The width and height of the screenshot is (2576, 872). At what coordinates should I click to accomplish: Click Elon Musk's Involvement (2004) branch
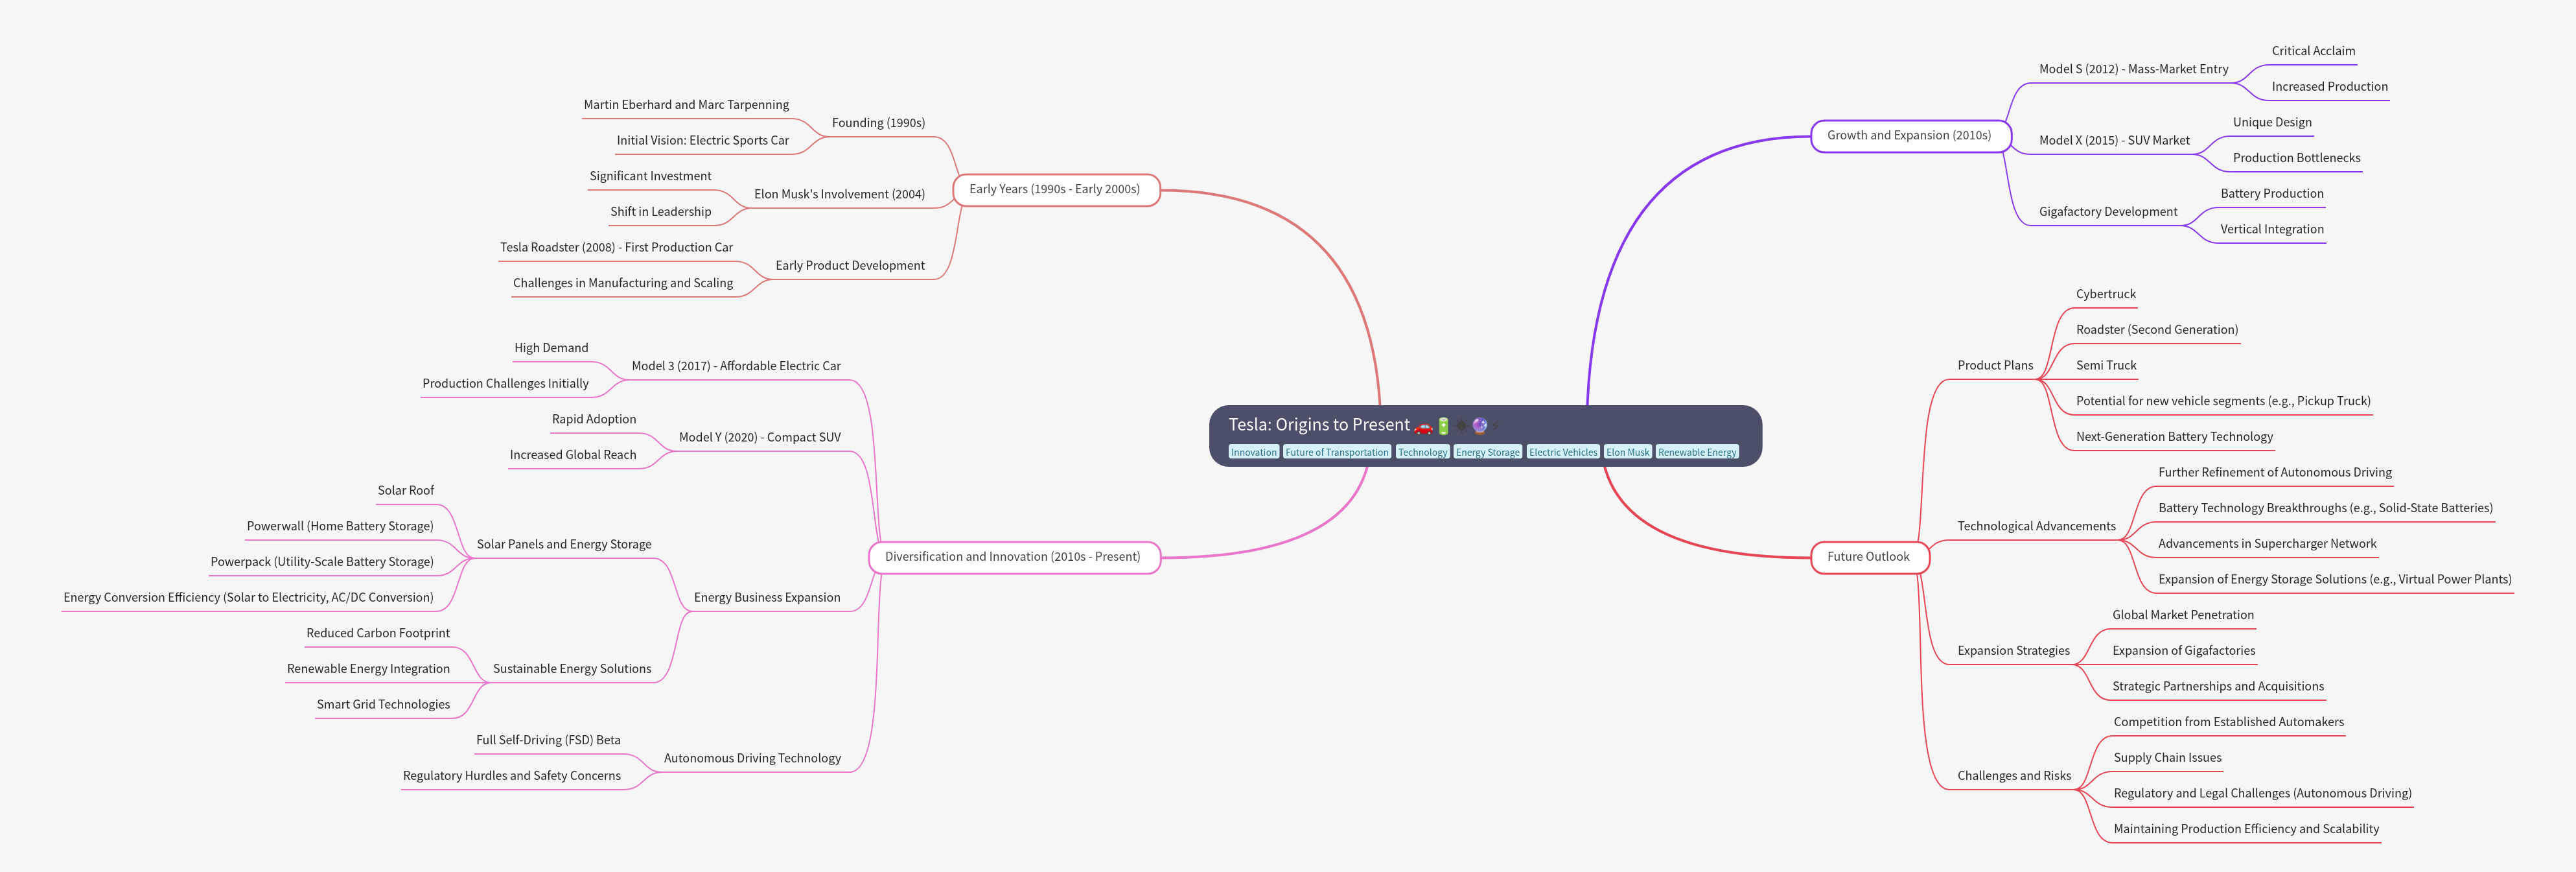pyautogui.click(x=839, y=194)
